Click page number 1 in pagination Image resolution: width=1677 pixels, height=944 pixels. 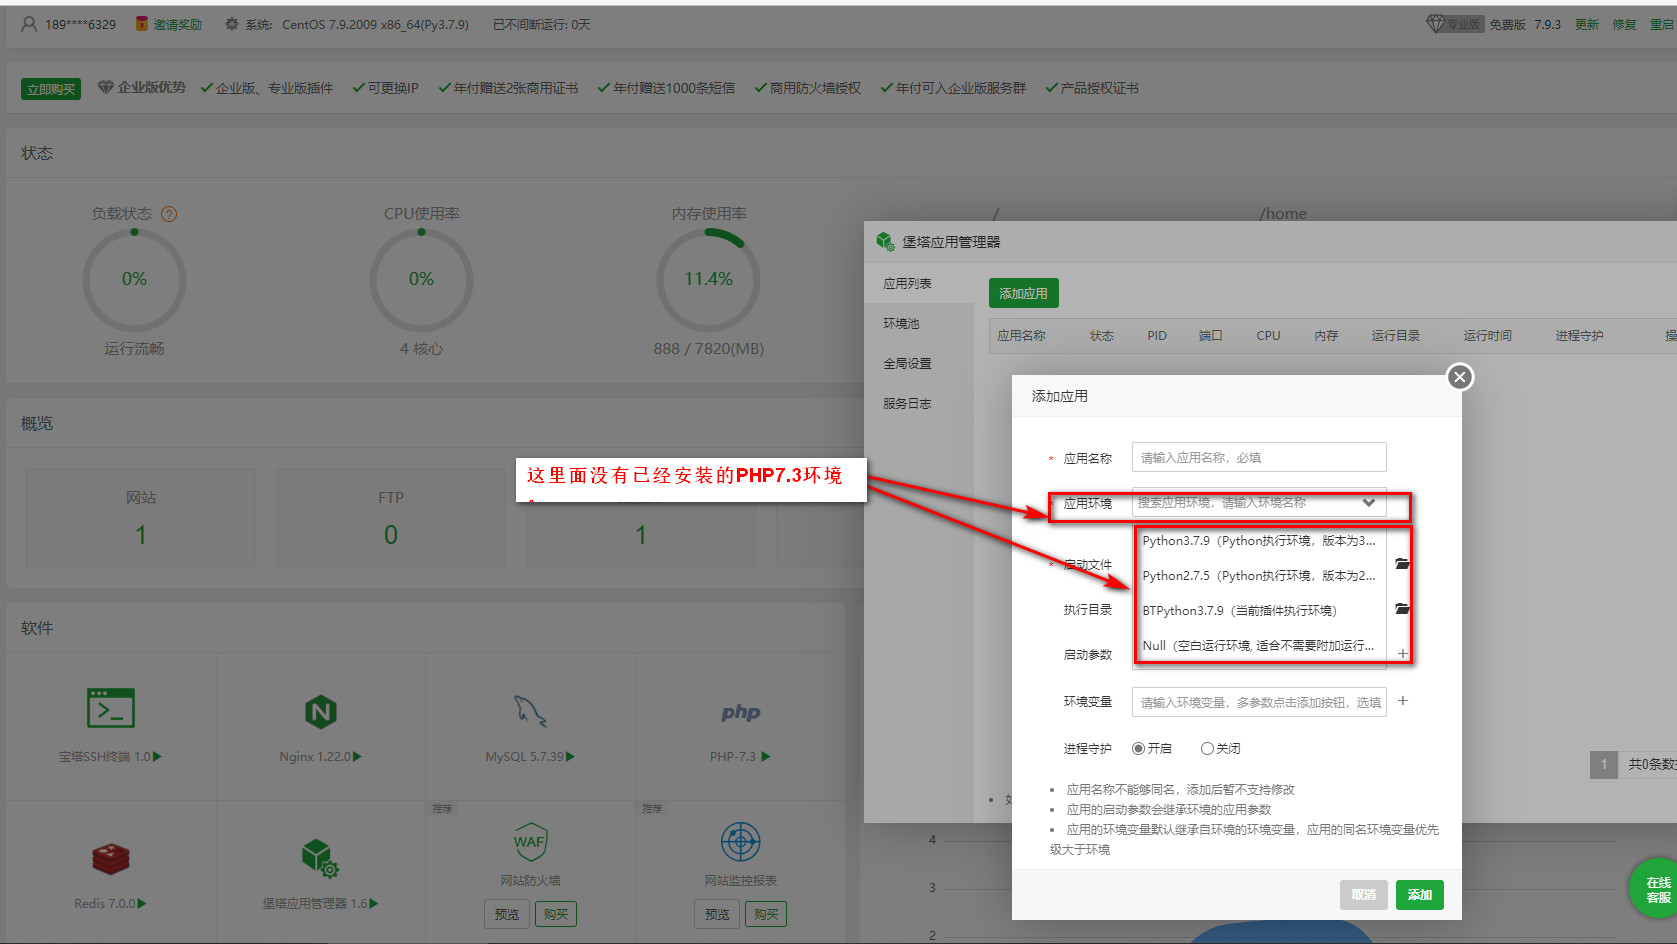(1604, 765)
